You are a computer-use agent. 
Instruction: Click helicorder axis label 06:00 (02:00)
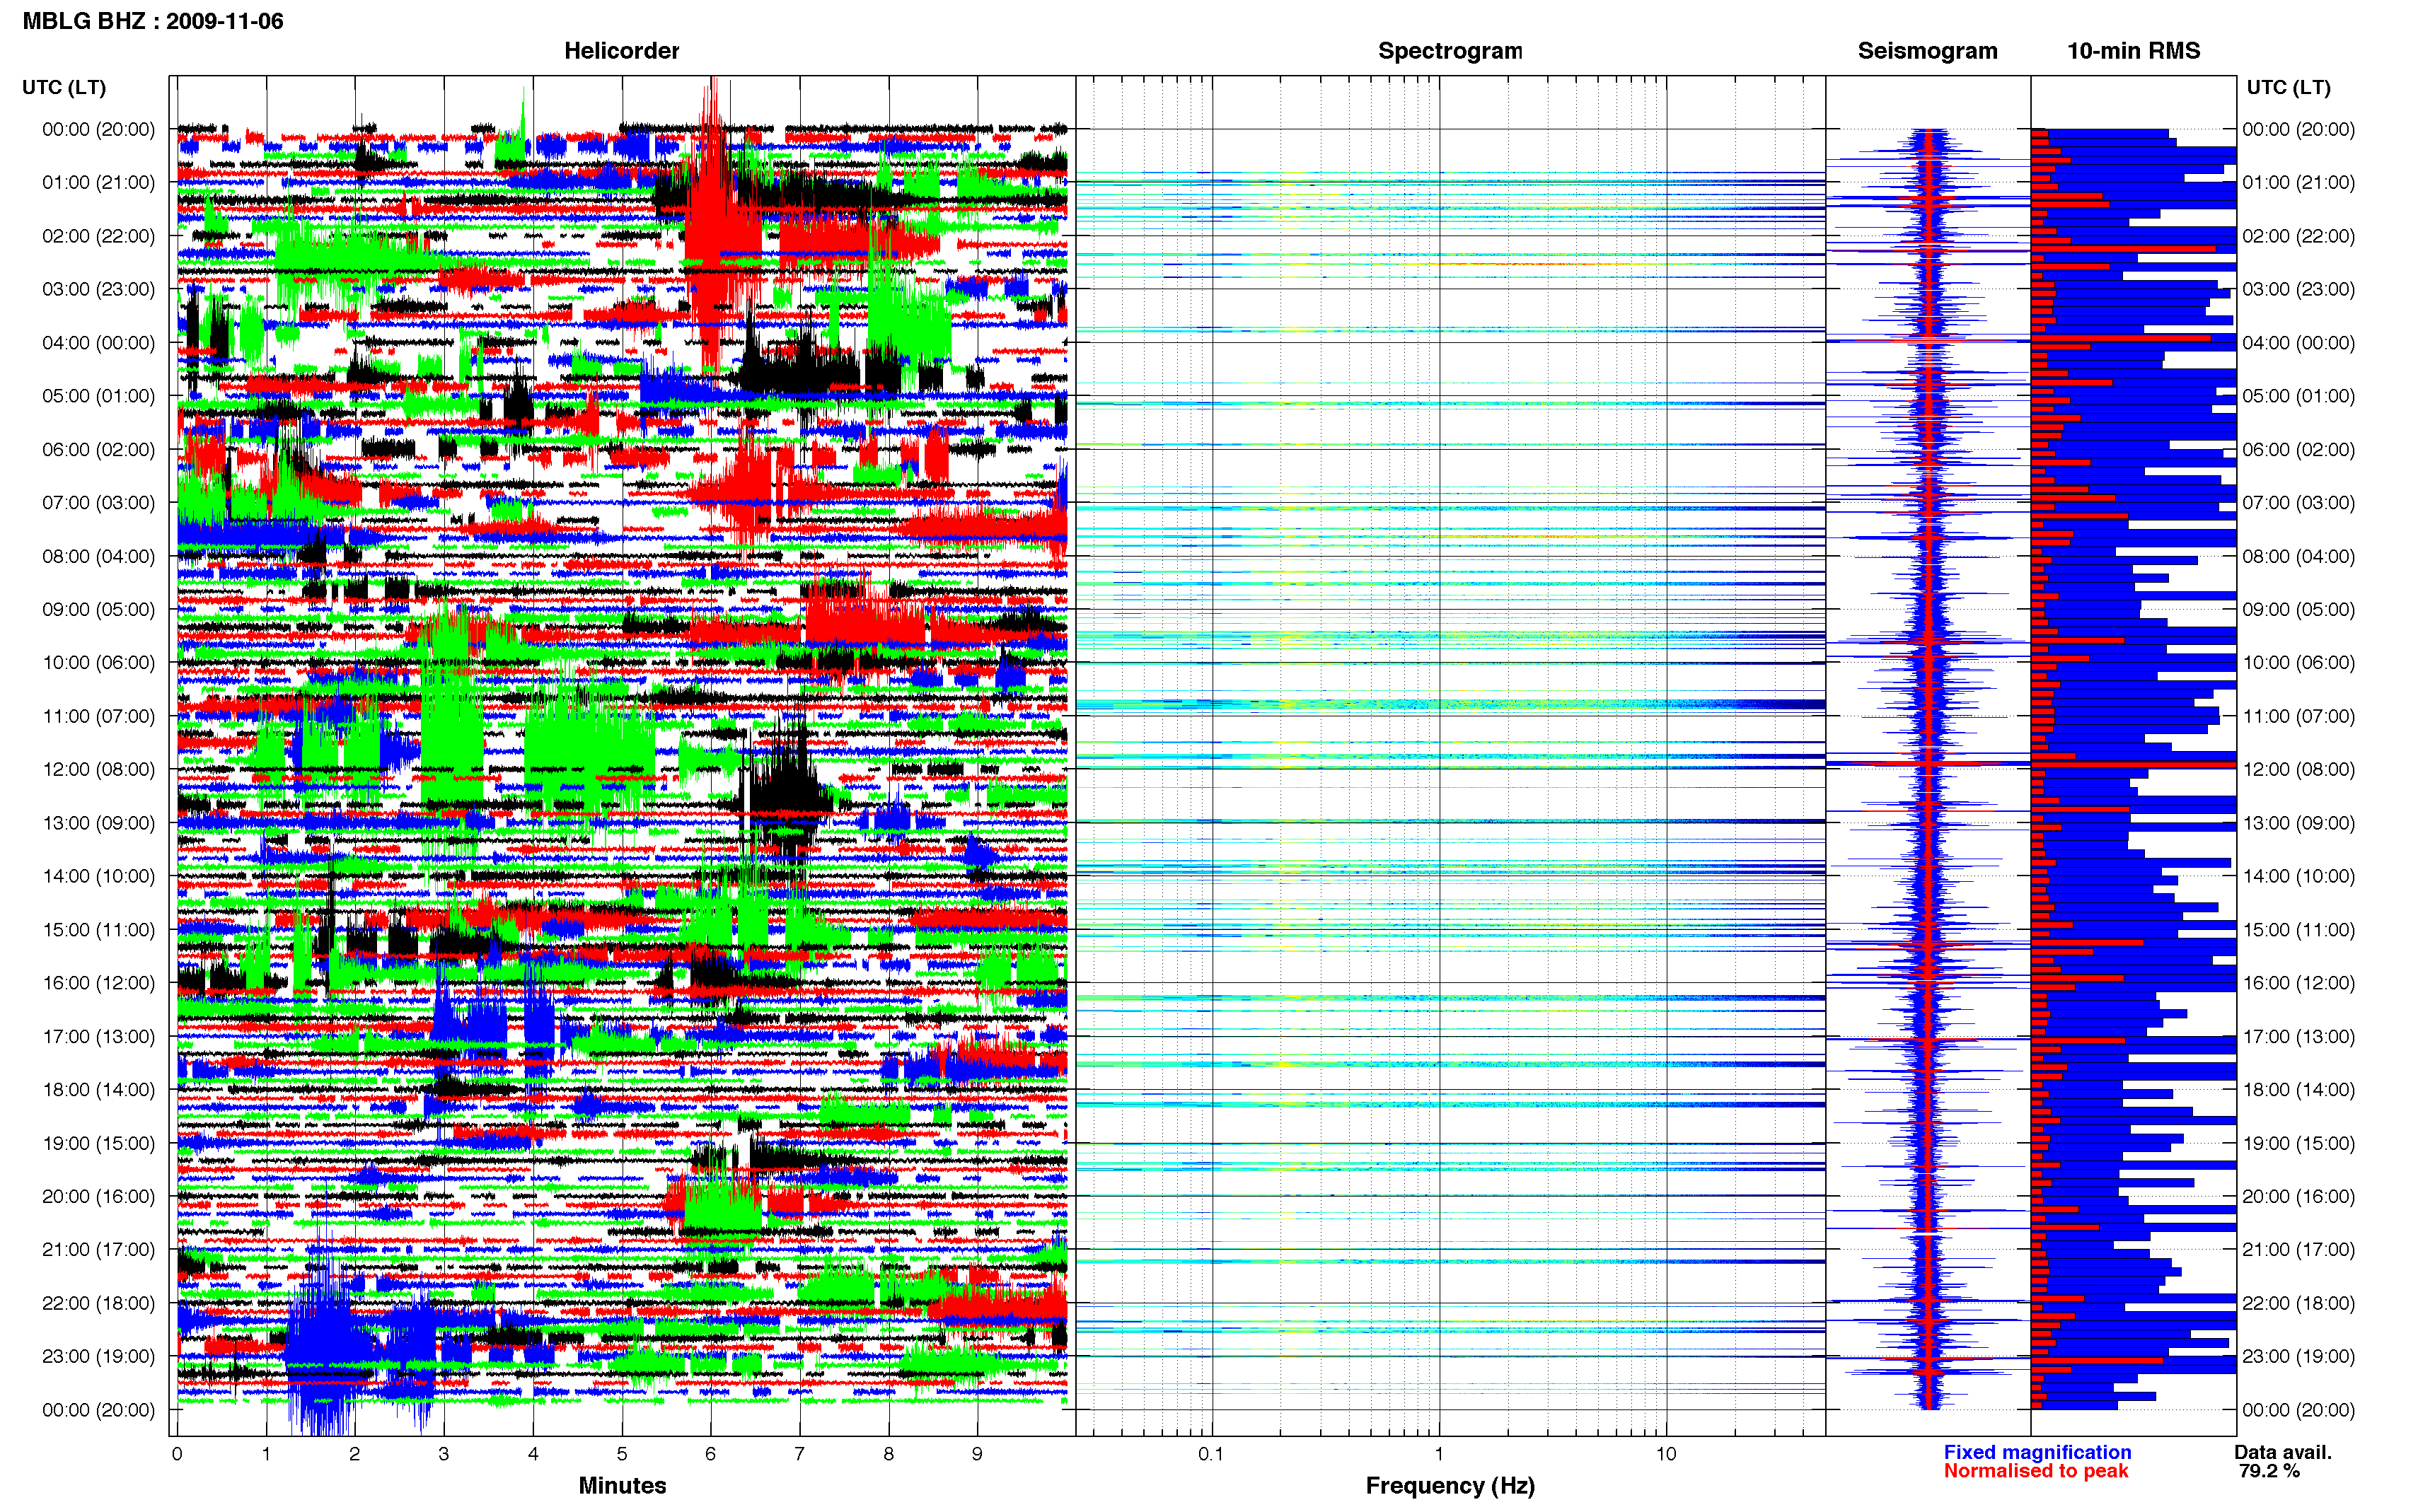98,449
